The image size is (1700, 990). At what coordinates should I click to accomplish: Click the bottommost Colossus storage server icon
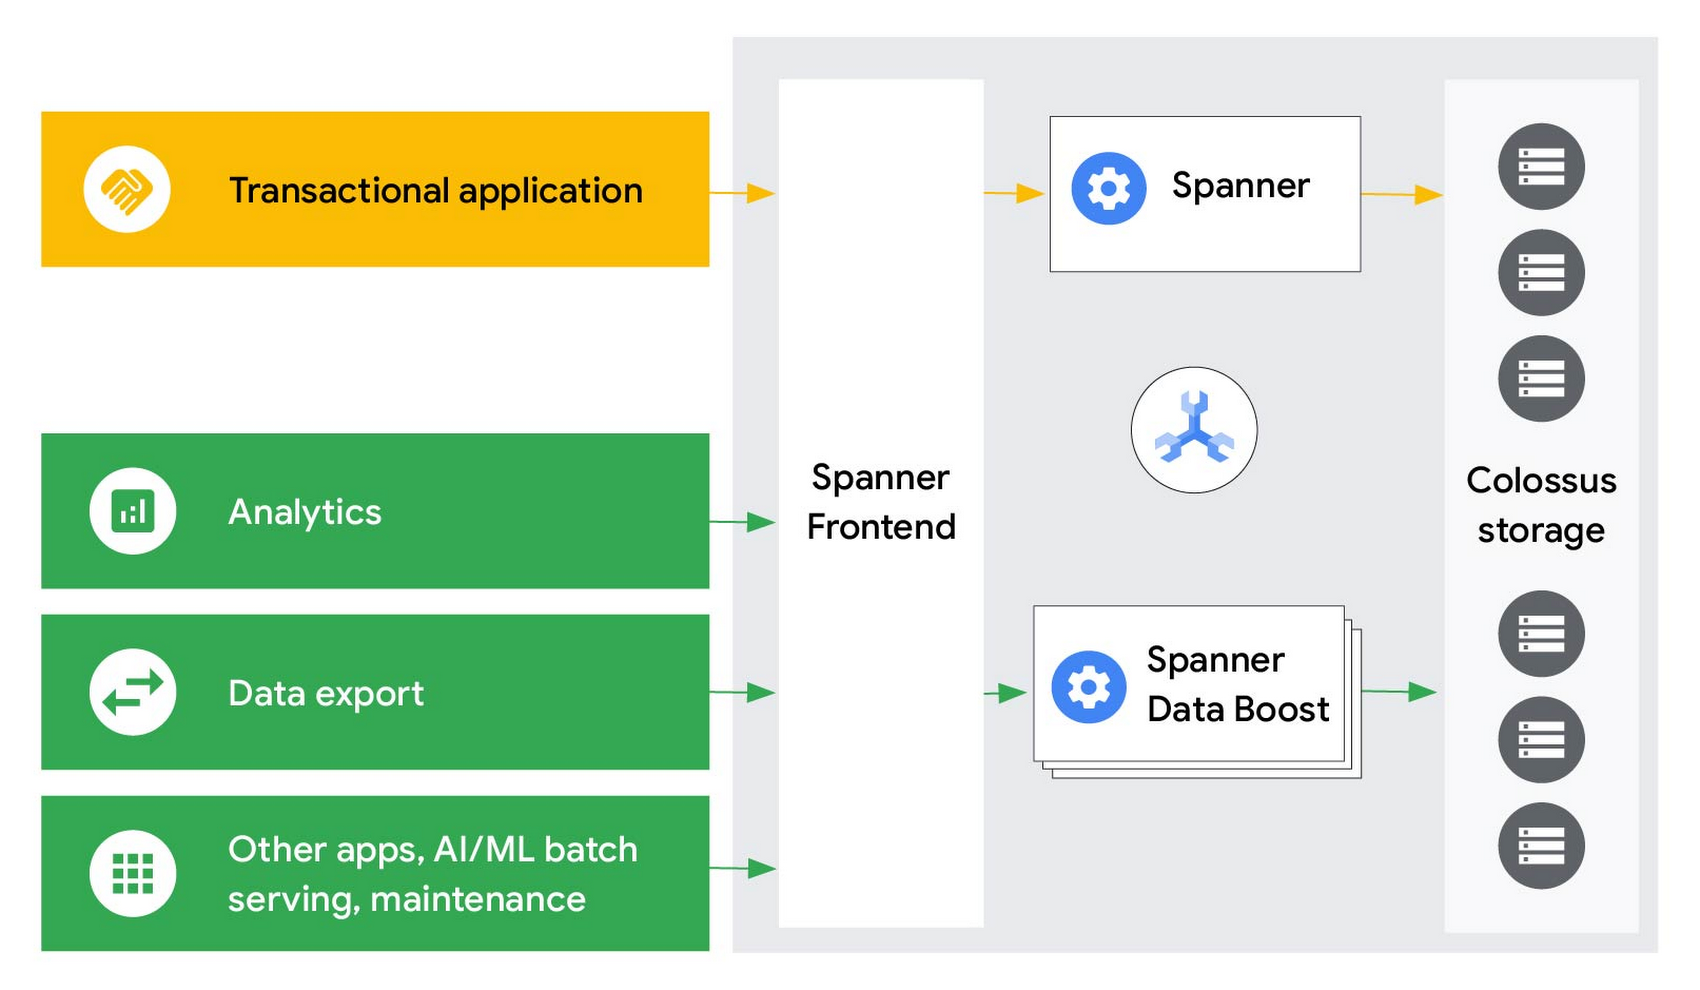coord(1541,846)
